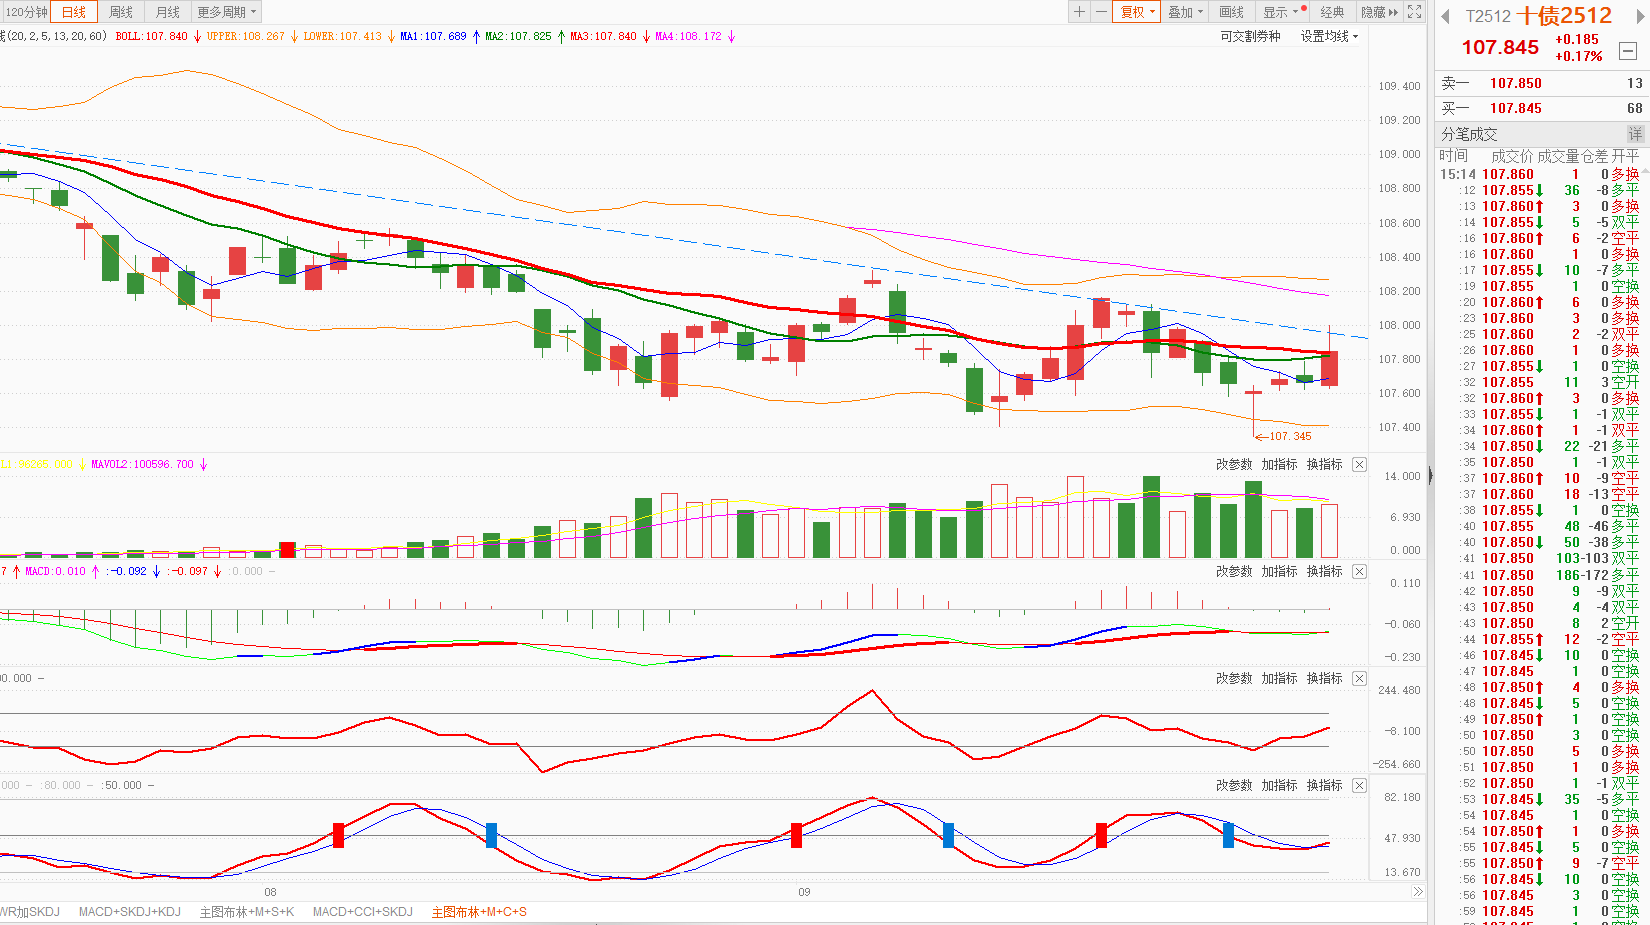Select the 卖一 ask price 107.850

pyautogui.click(x=1516, y=83)
